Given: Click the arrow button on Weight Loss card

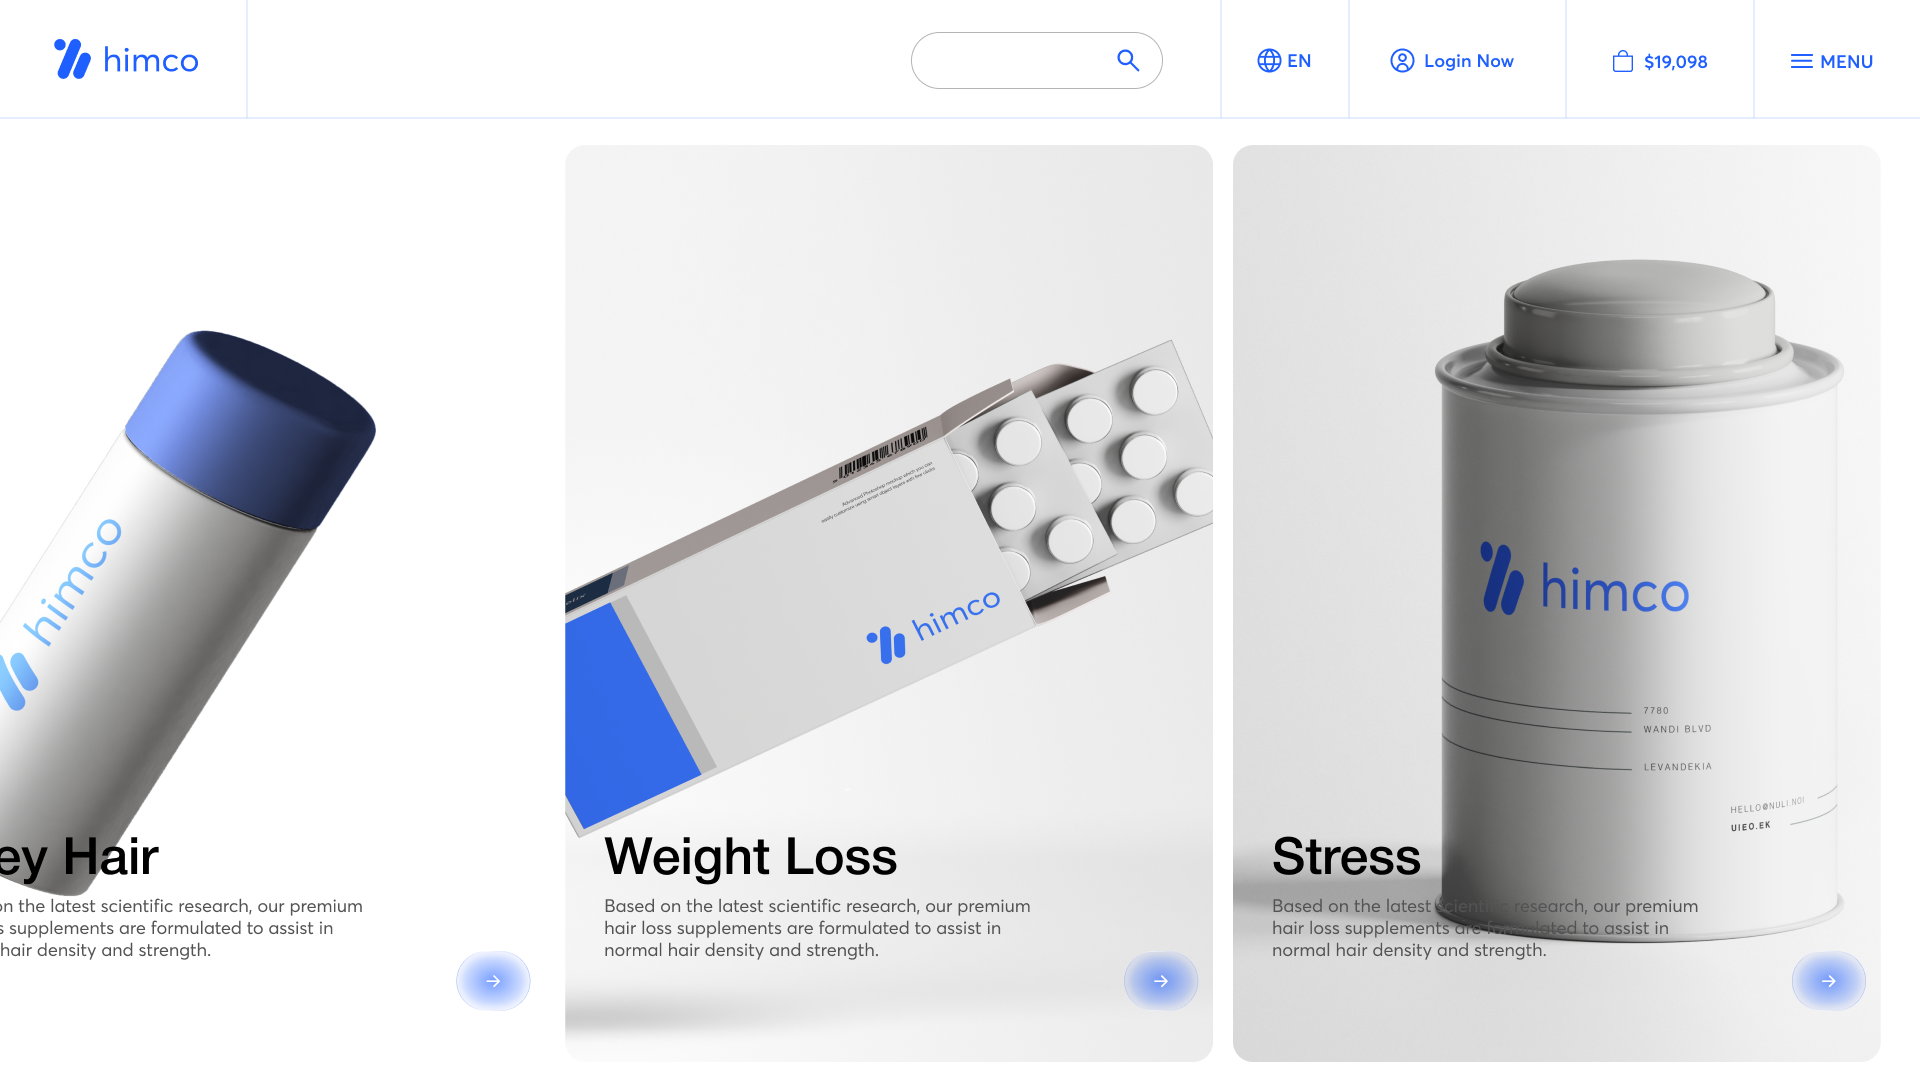Looking at the screenshot, I should tap(1161, 981).
